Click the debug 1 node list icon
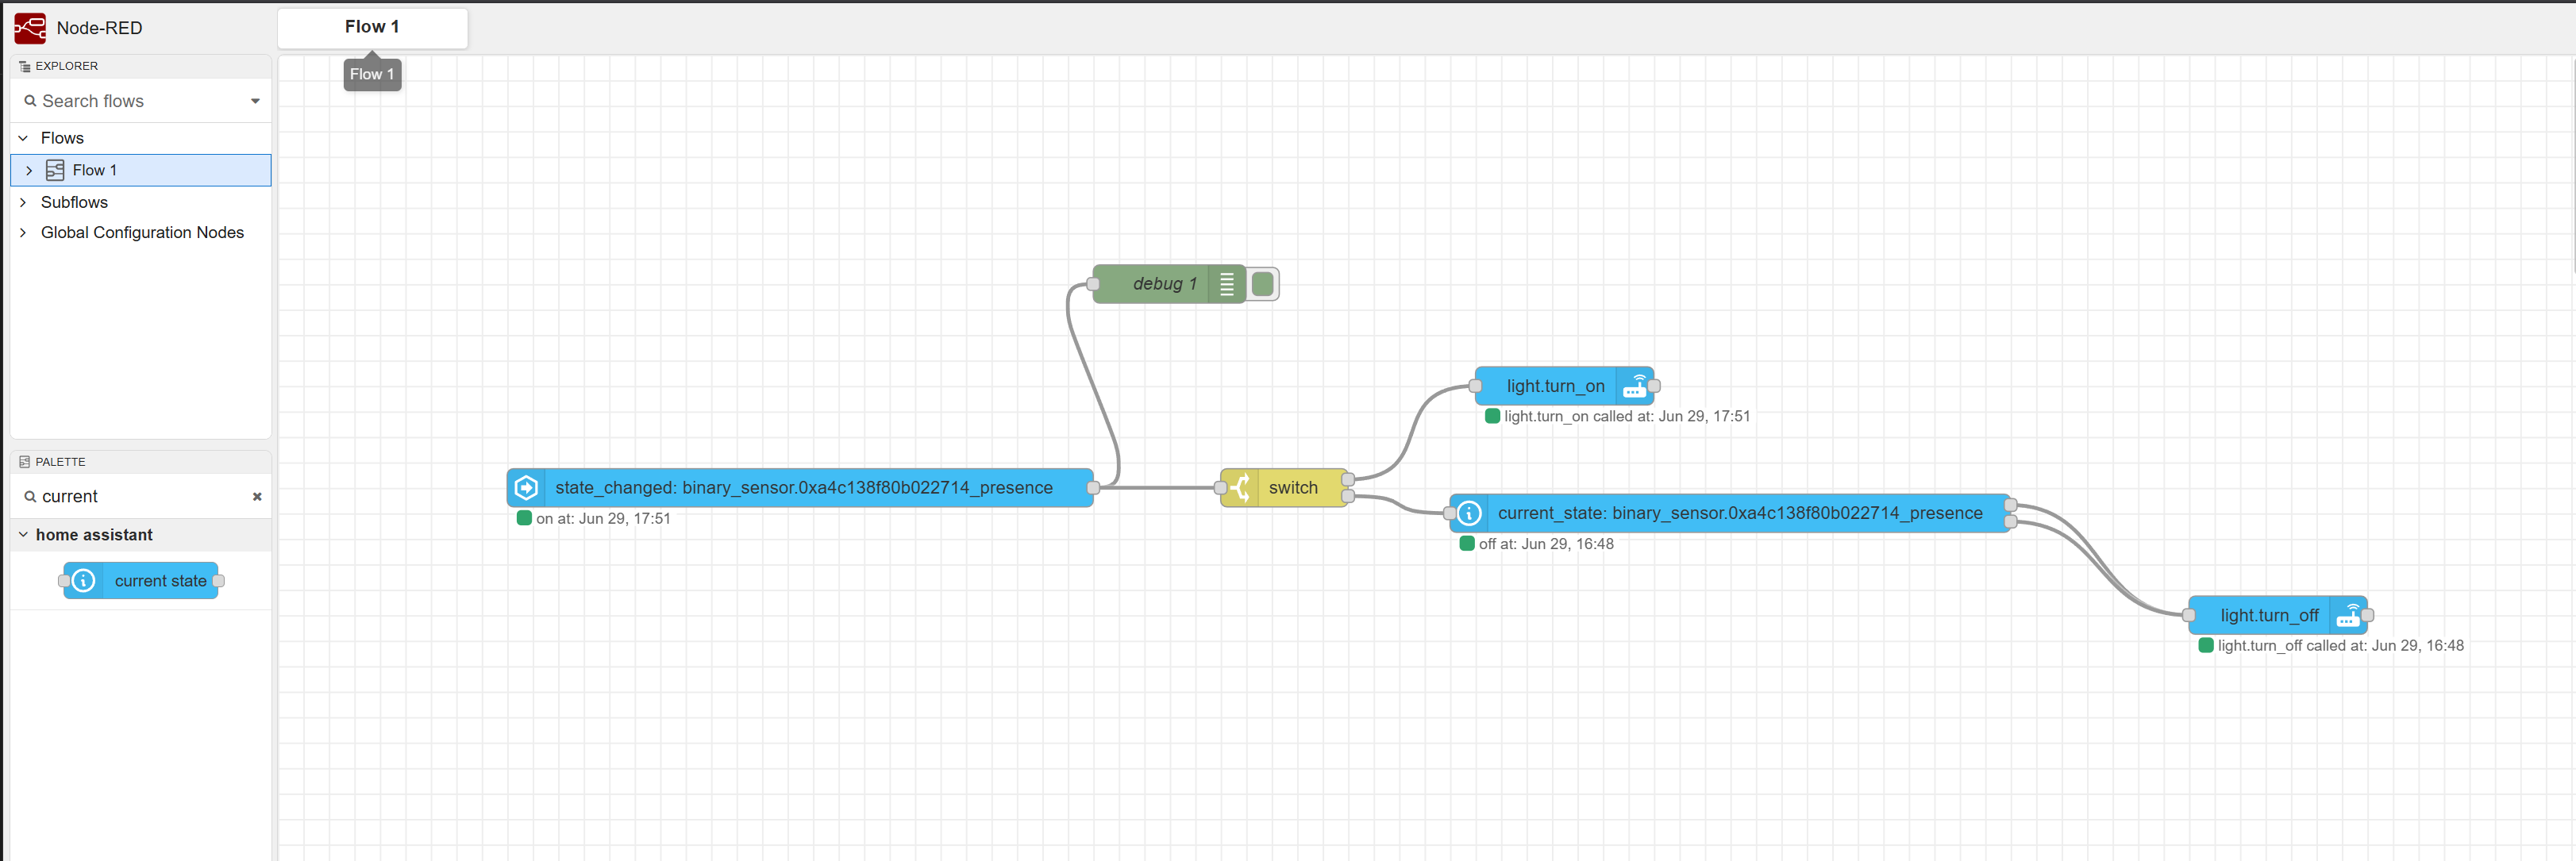Screen dimensions: 2576x861 (1227, 284)
